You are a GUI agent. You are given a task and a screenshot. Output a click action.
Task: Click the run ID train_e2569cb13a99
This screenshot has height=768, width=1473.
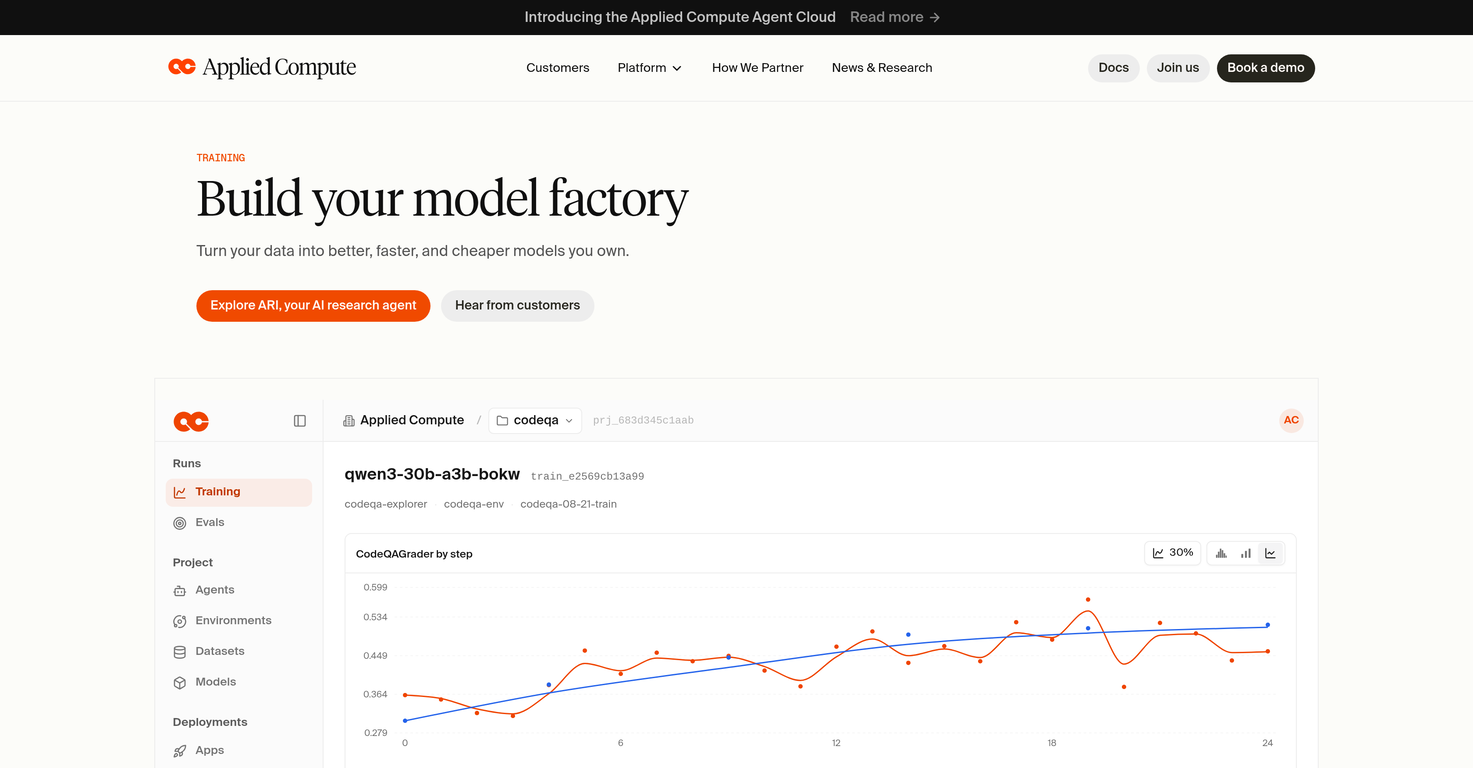[x=588, y=477]
